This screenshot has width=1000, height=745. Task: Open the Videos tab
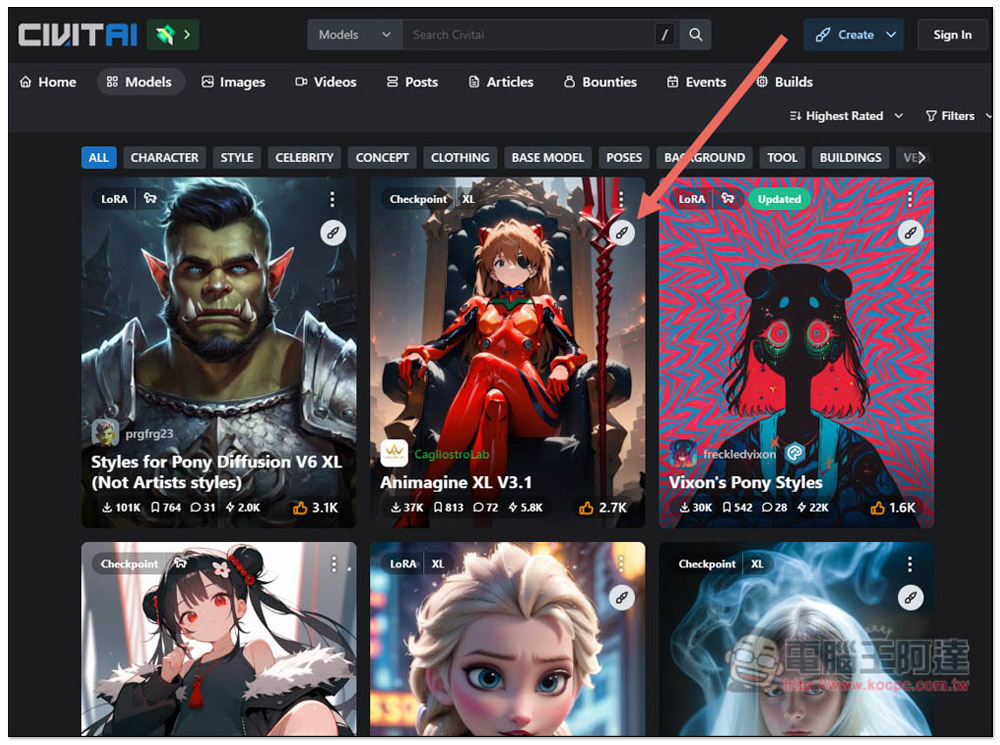(x=326, y=82)
